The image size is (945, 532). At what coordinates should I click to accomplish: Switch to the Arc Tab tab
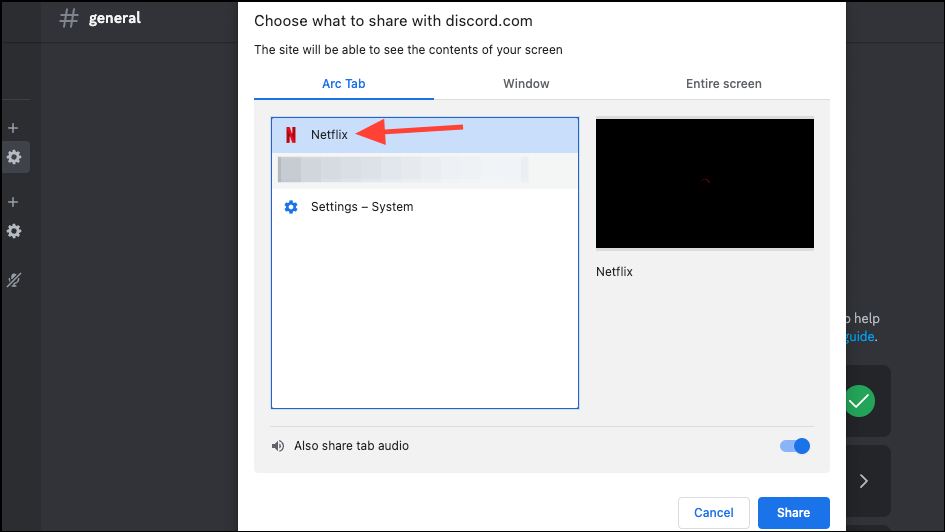point(344,84)
